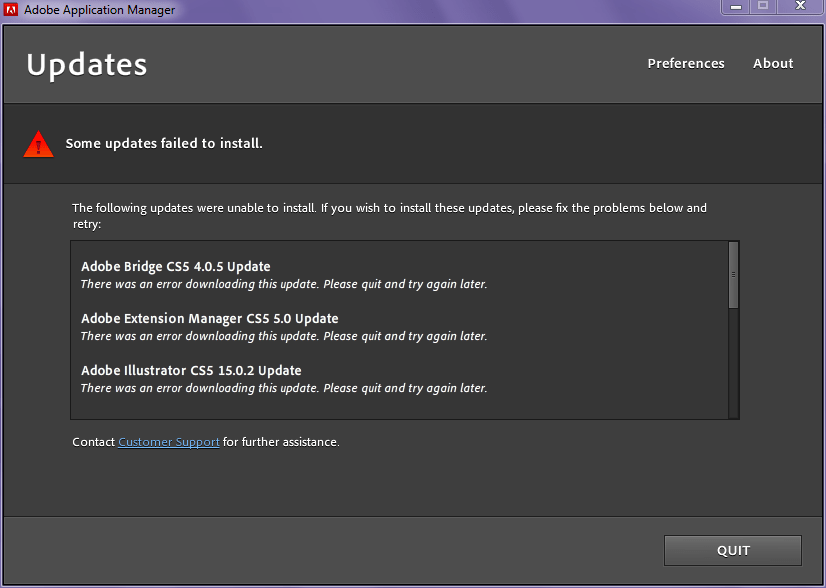Click the retry instructions text paragraph

pyautogui.click(x=388, y=215)
